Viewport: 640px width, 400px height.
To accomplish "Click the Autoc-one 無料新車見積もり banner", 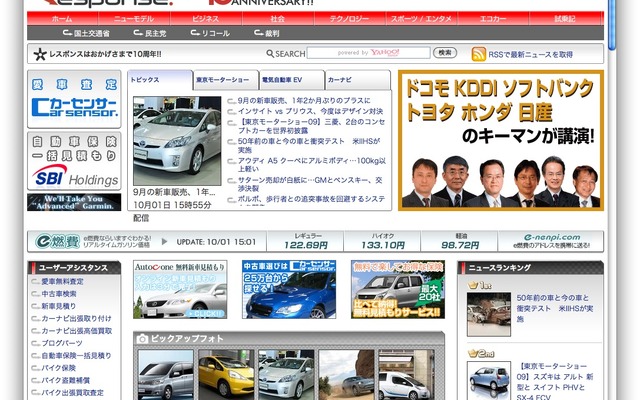I will tap(180, 289).
